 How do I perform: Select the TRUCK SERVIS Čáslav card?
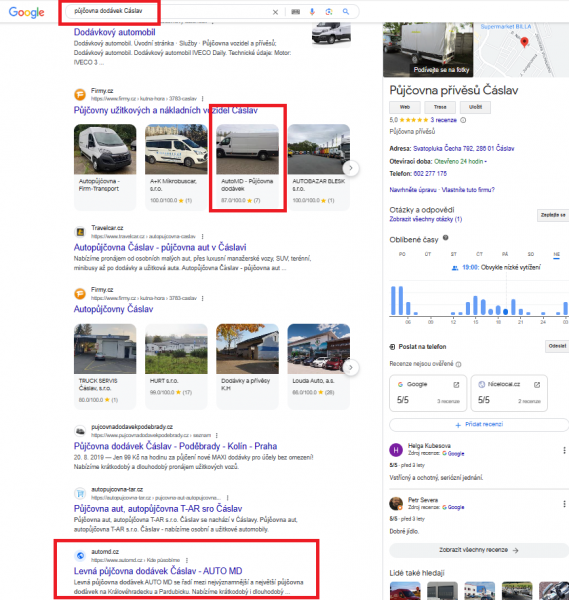point(105,367)
